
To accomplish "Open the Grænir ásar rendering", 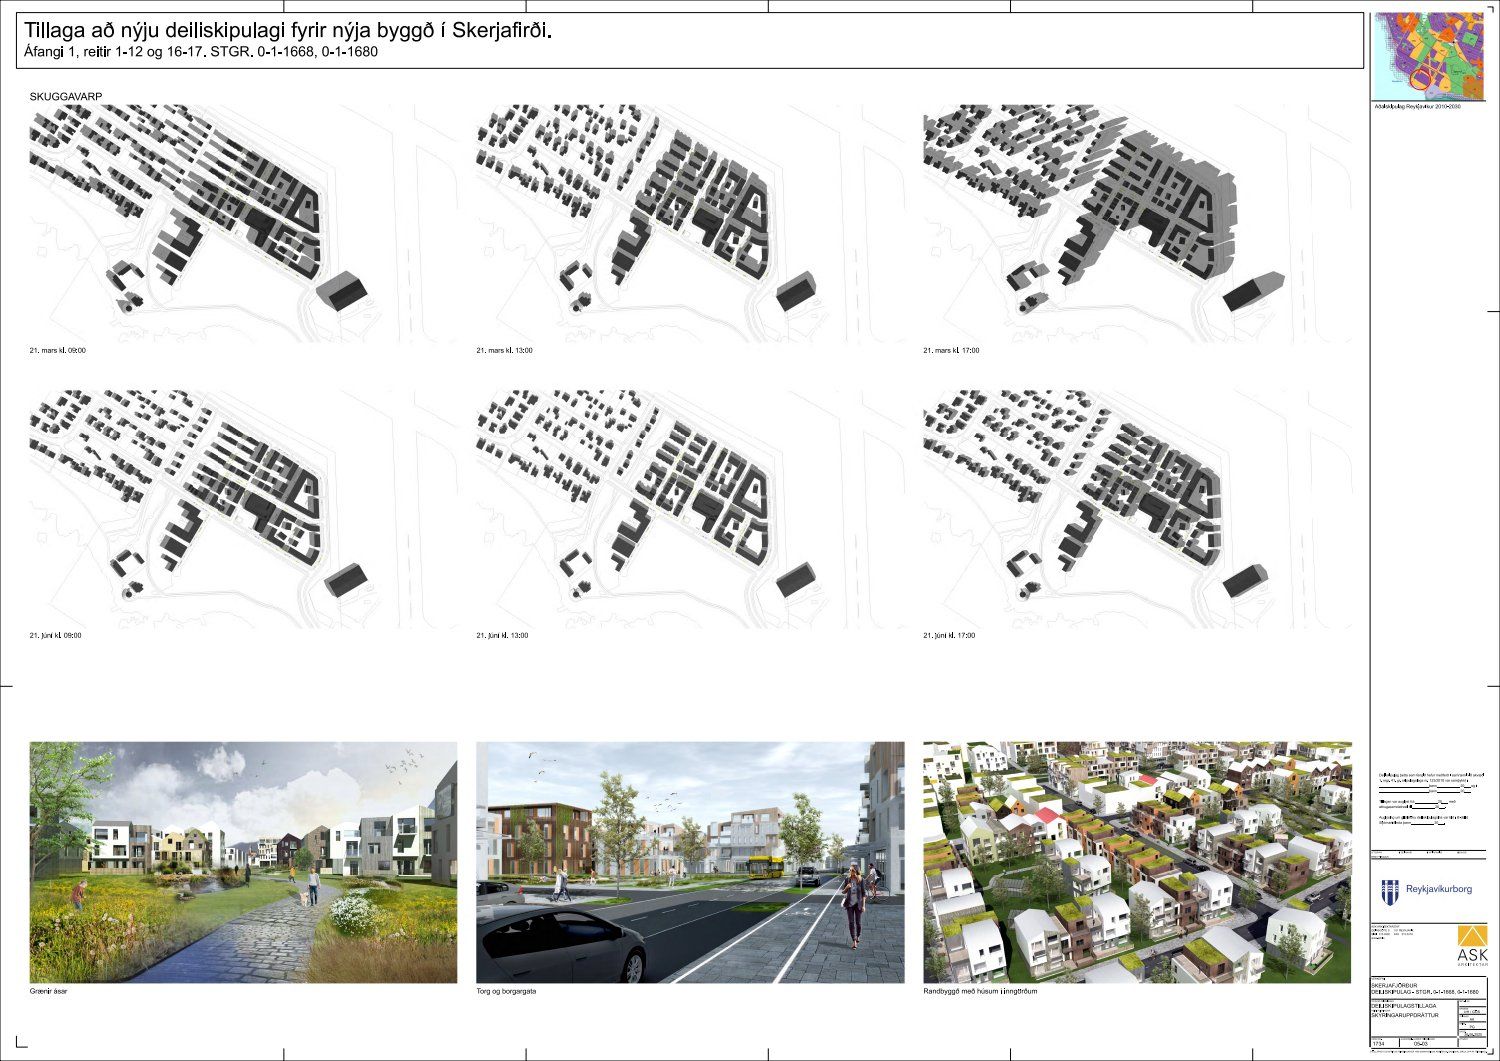I will [x=243, y=862].
